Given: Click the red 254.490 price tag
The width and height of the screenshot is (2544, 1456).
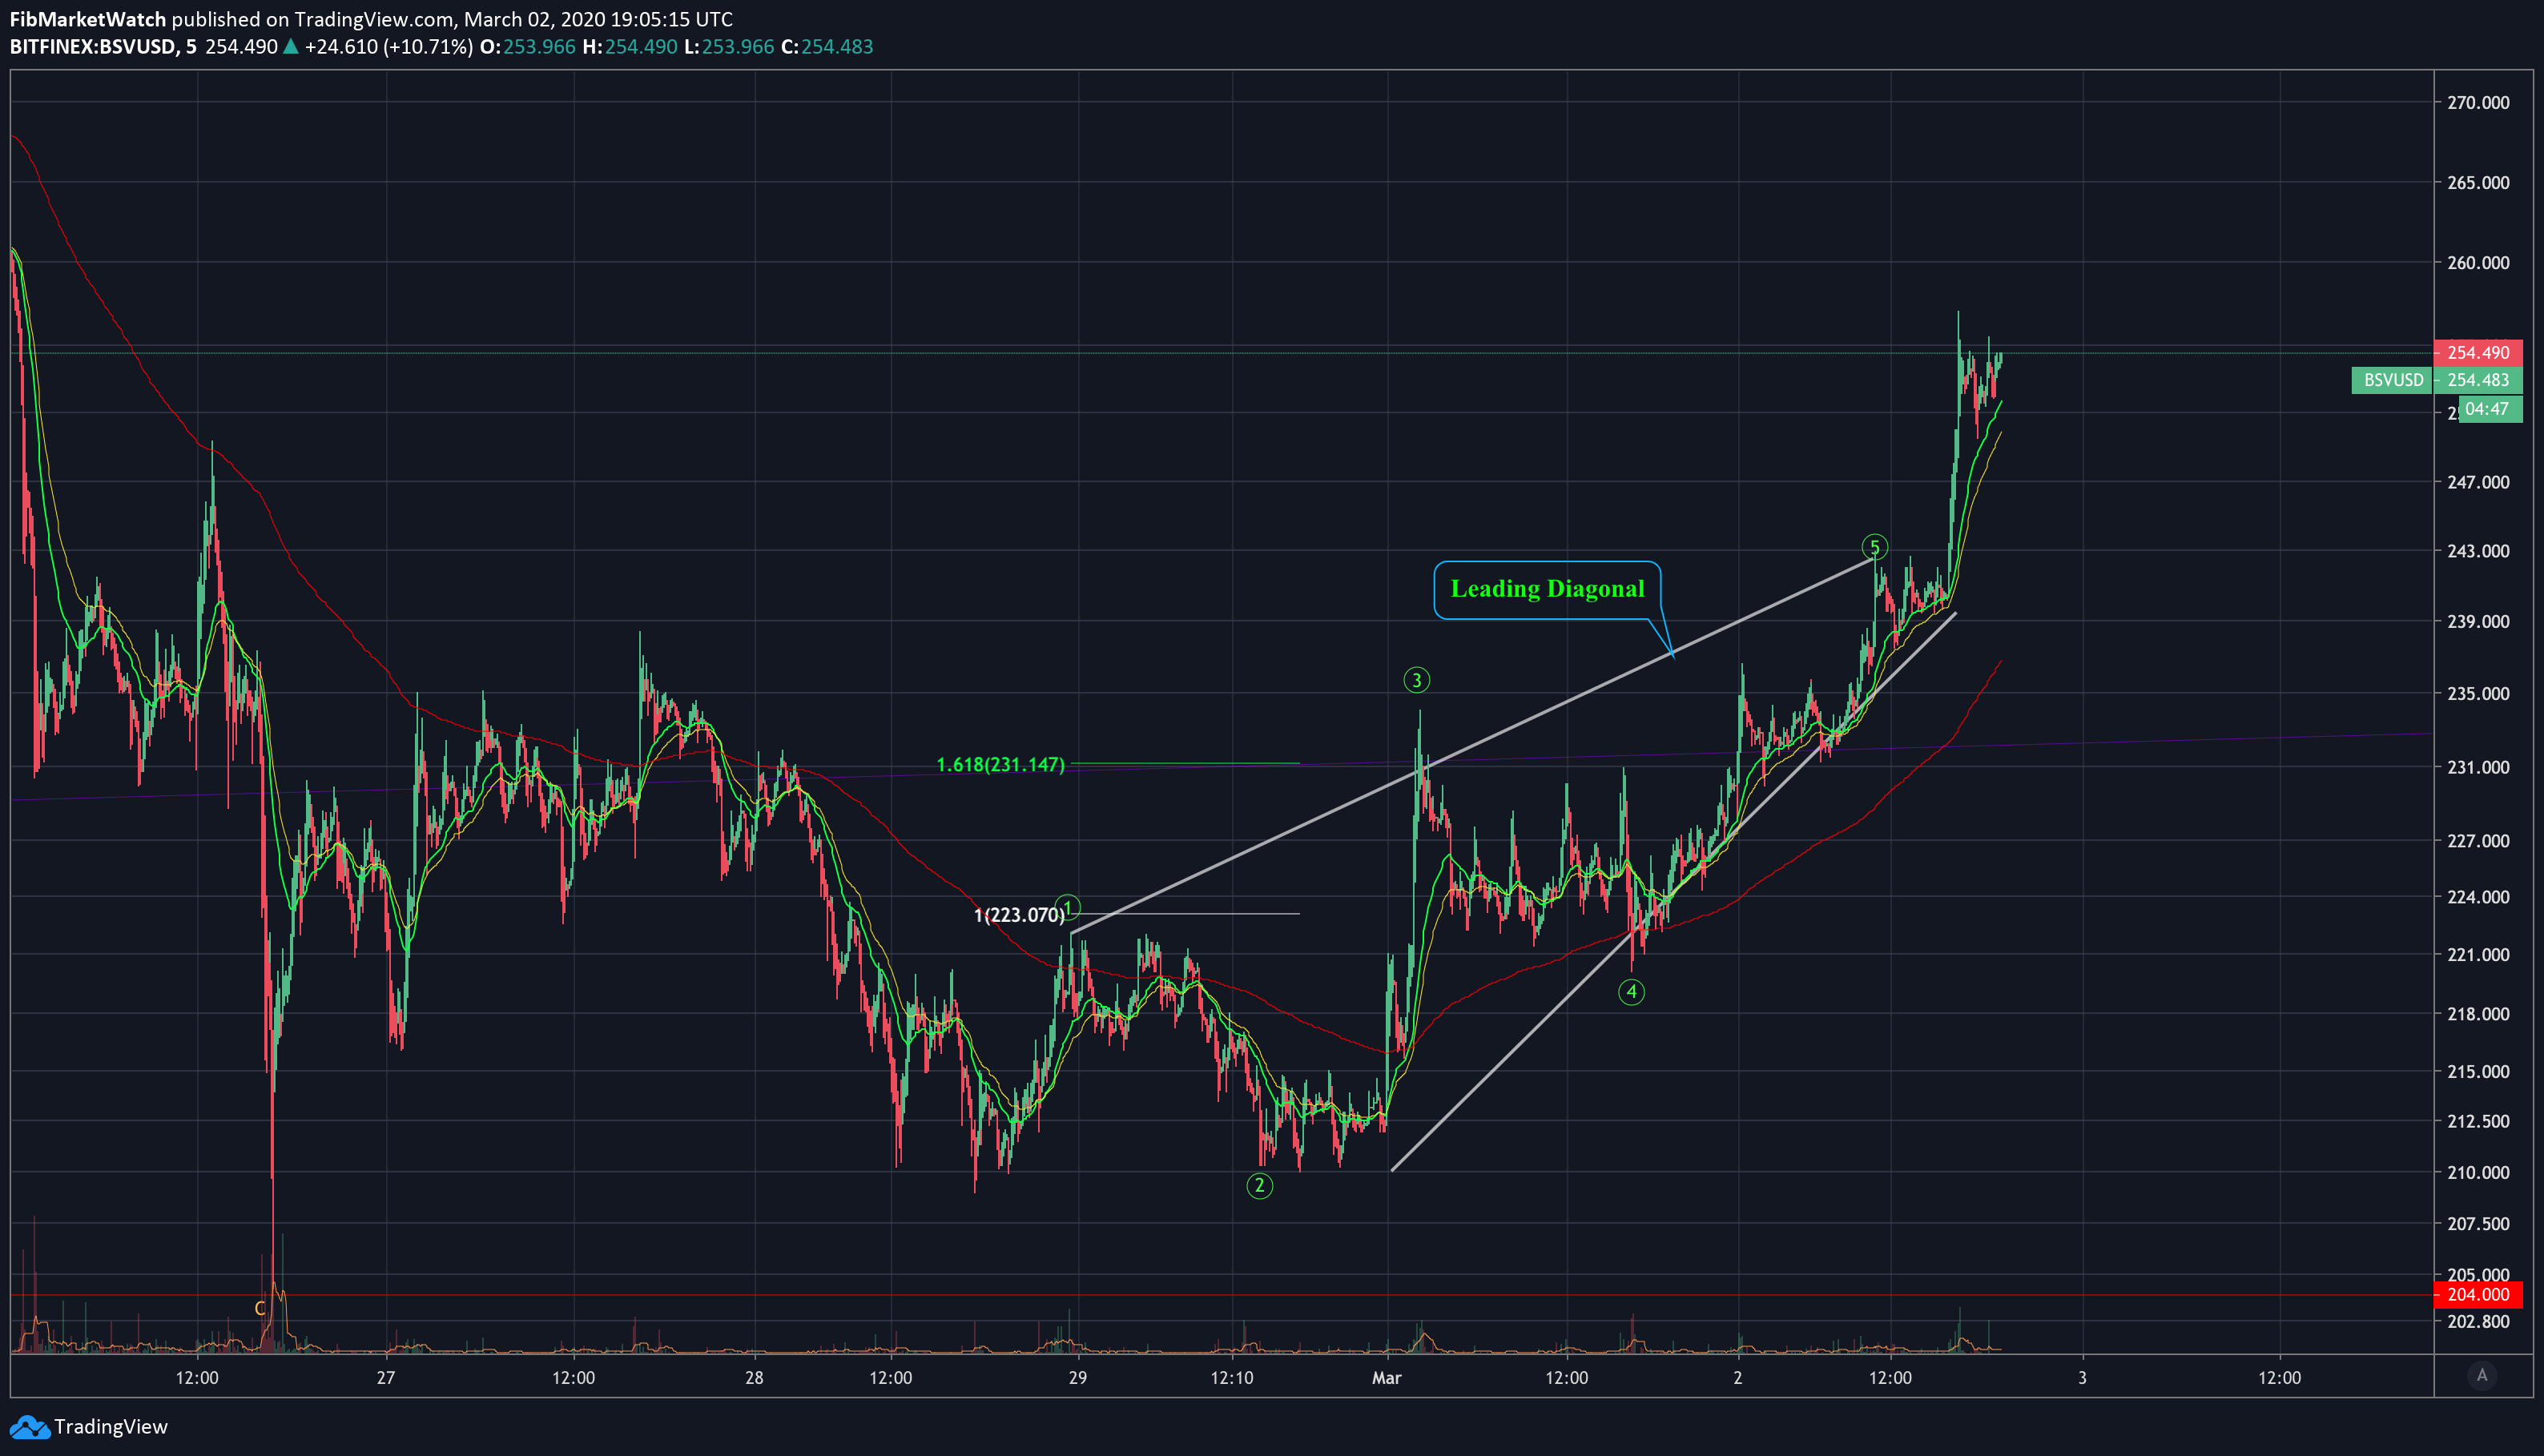Looking at the screenshot, I should click(x=2478, y=353).
